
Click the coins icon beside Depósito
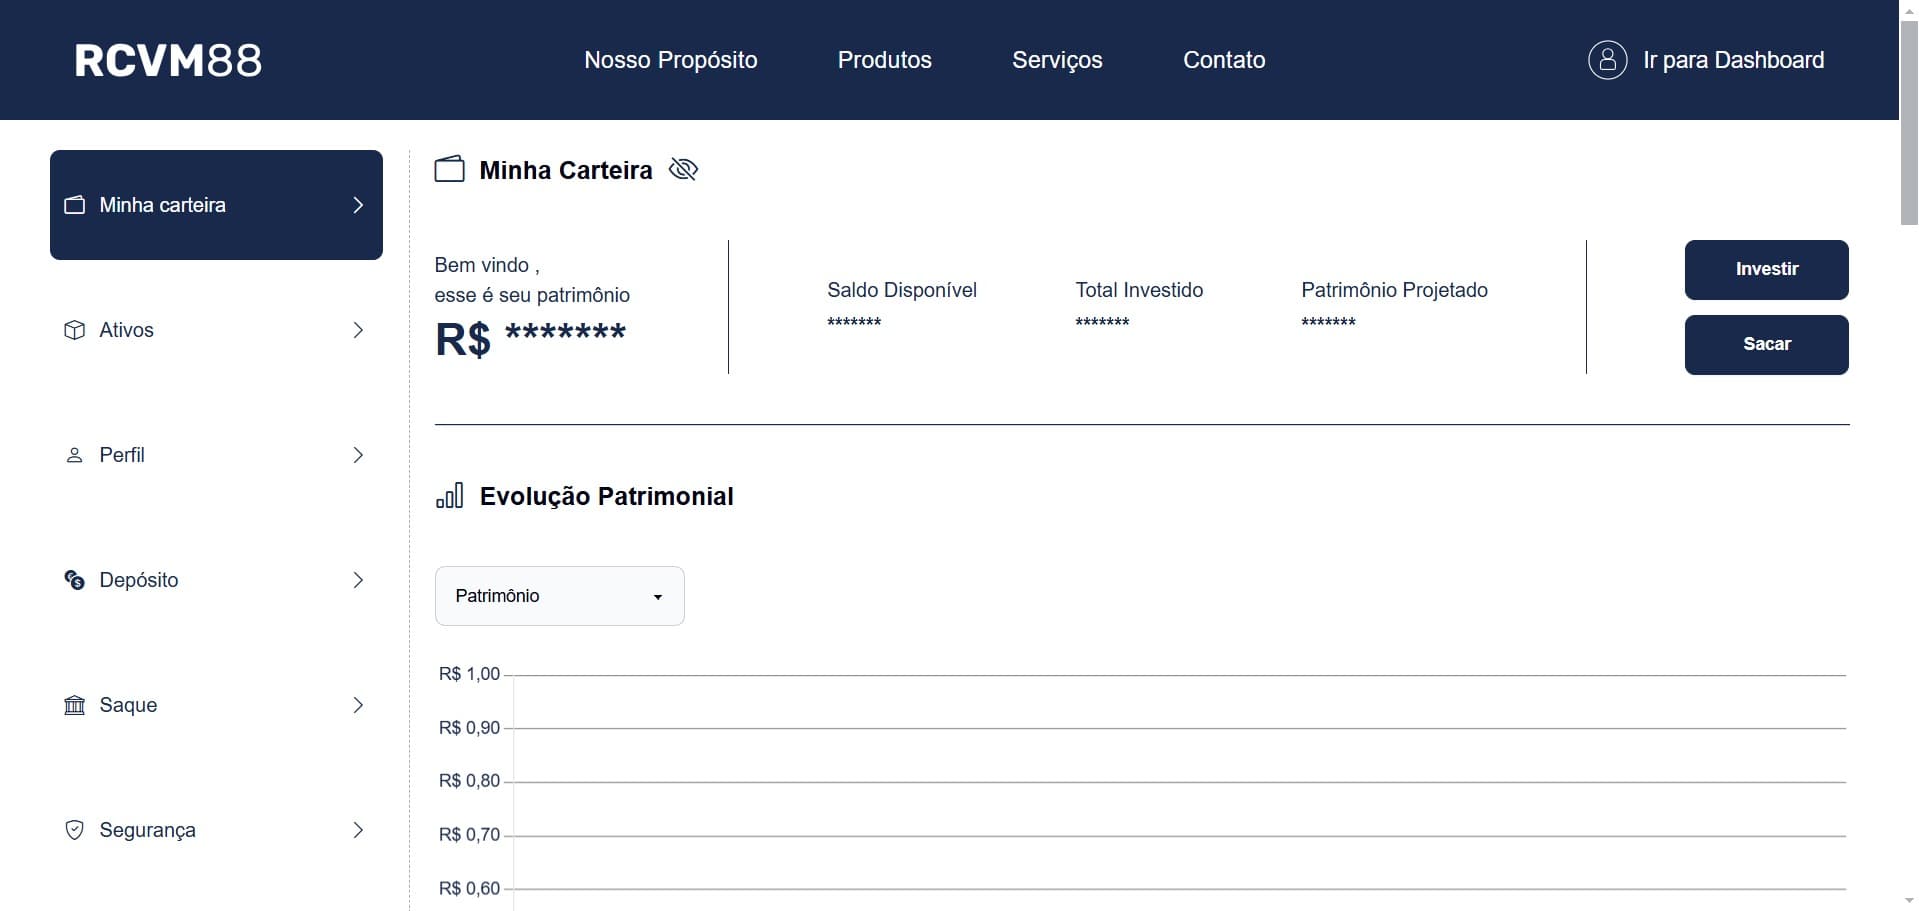75,580
